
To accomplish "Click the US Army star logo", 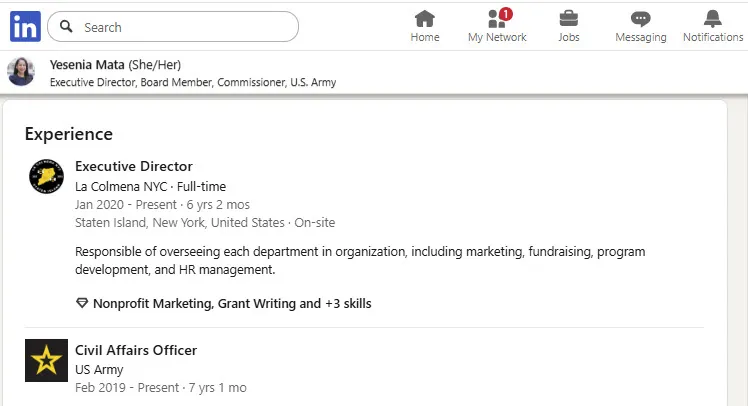I will click(x=46, y=360).
